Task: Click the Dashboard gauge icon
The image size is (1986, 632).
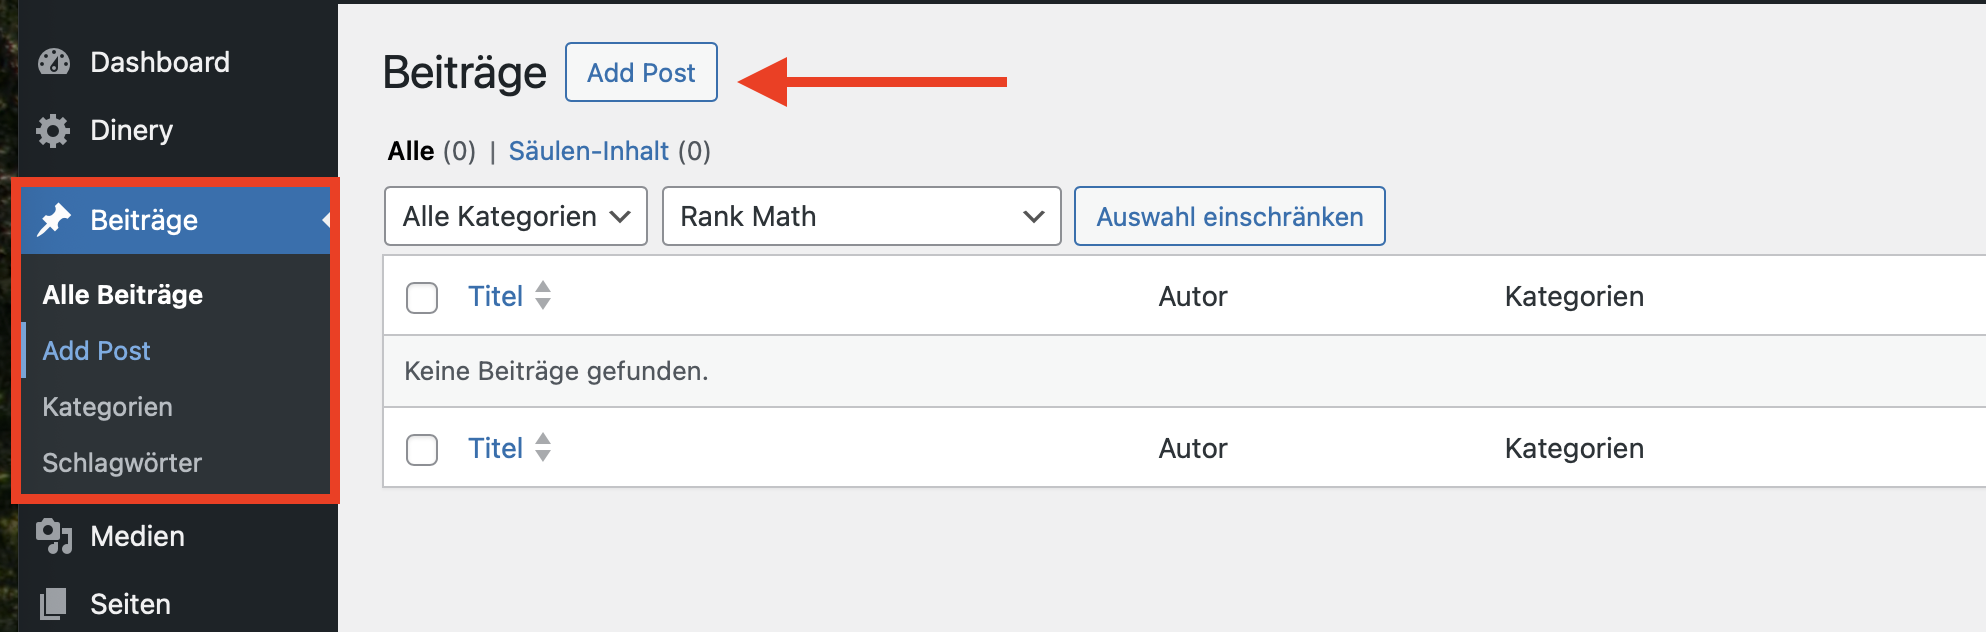Action: click(x=54, y=62)
